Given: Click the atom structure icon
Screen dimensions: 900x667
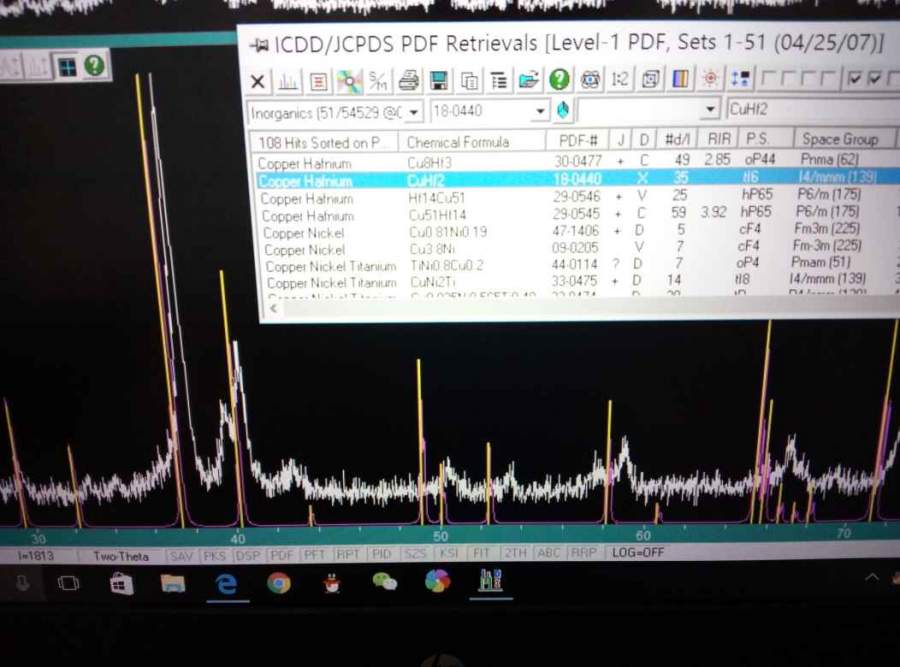Looking at the screenshot, I should (591, 79).
